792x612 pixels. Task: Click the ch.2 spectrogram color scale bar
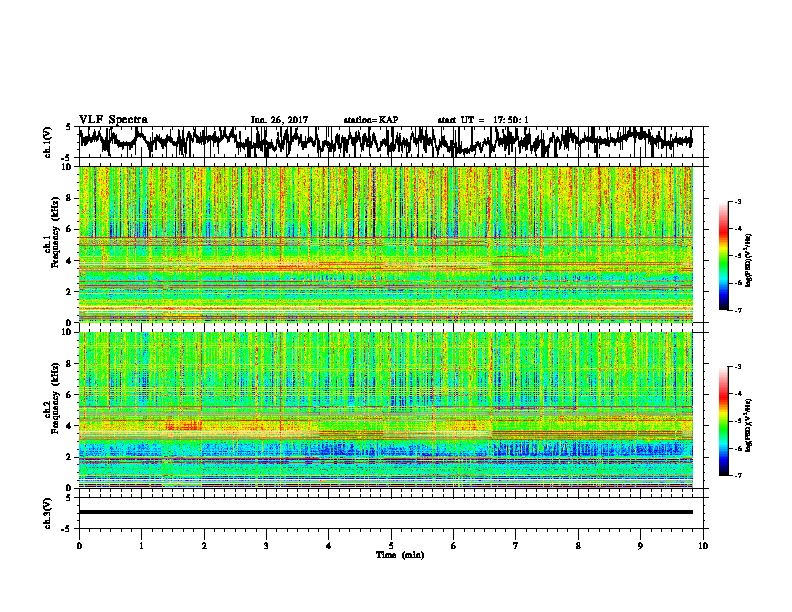[723, 421]
